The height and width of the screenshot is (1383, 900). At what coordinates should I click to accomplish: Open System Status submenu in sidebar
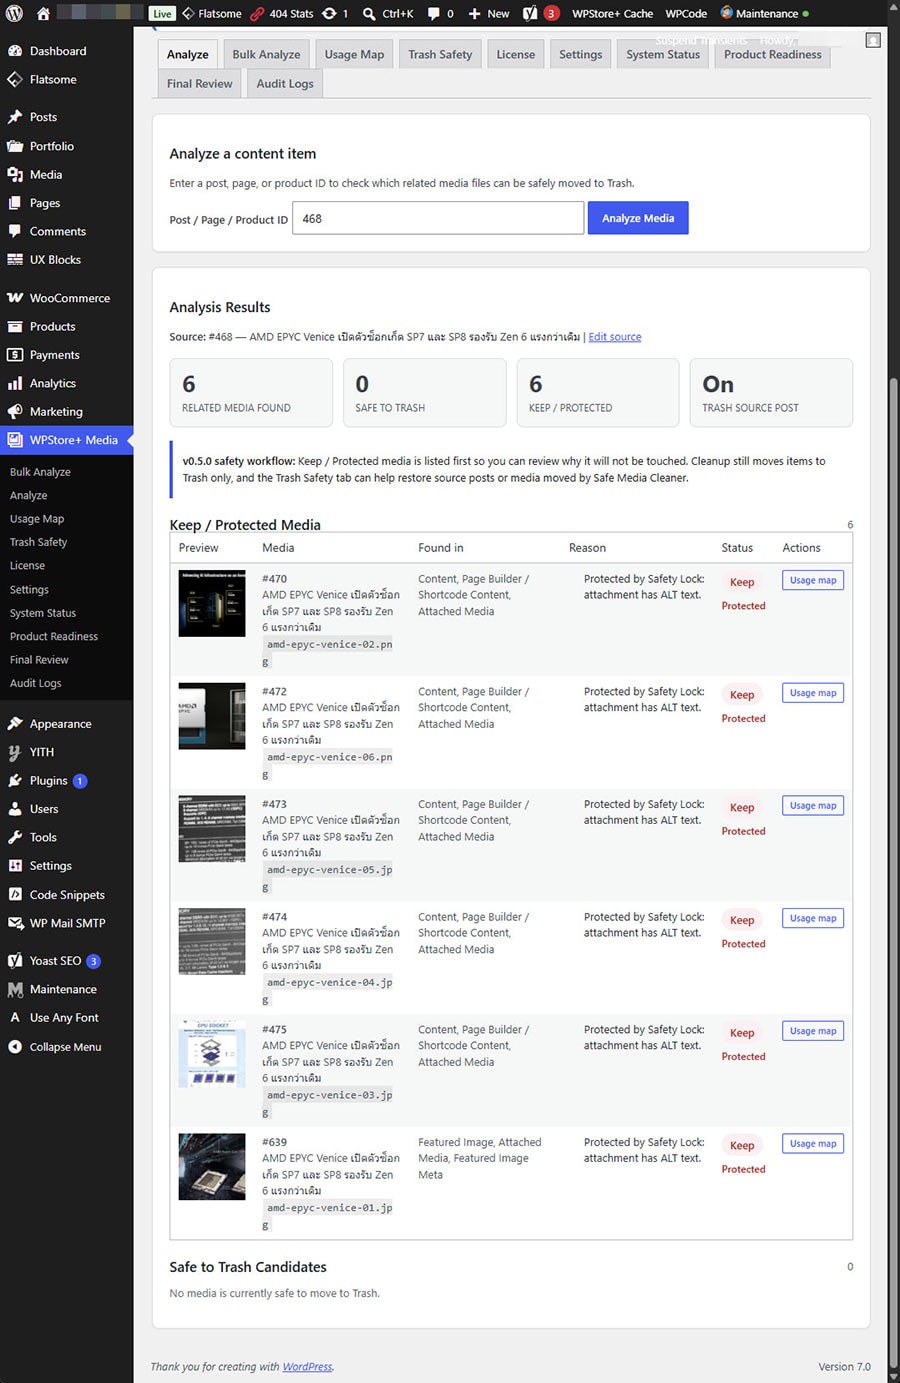click(43, 613)
